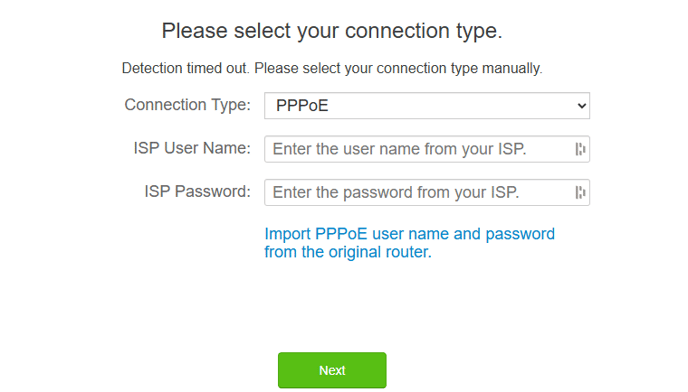Open the Connection Type dropdown showing PPPoE
688x392 pixels.
[427, 105]
